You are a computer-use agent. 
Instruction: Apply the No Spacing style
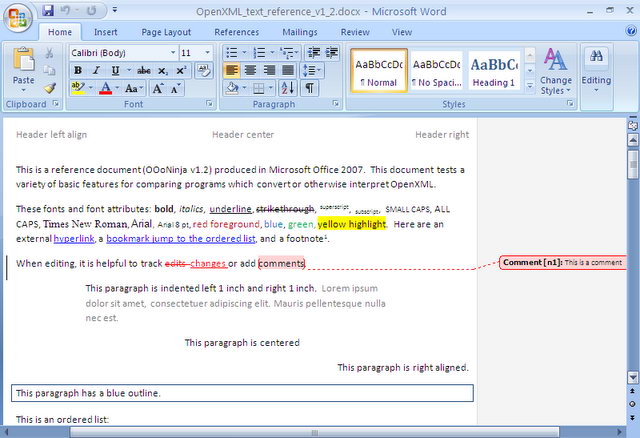436,71
